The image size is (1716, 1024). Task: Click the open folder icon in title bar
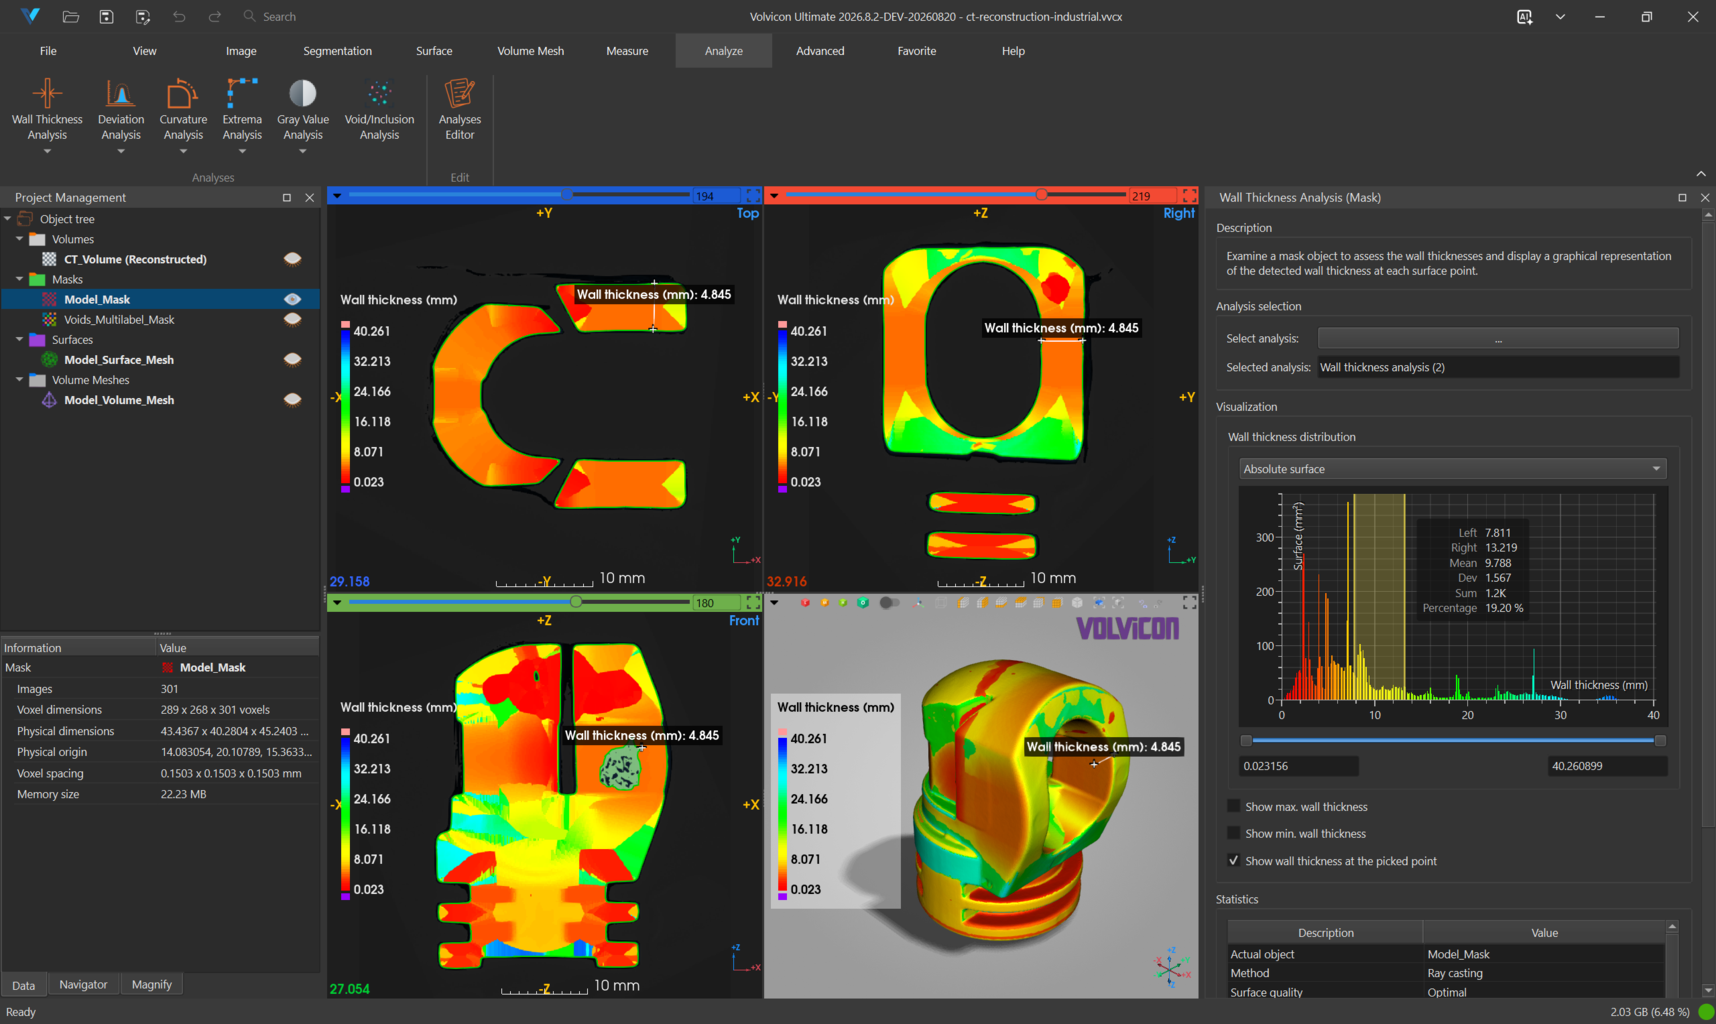click(x=70, y=17)
